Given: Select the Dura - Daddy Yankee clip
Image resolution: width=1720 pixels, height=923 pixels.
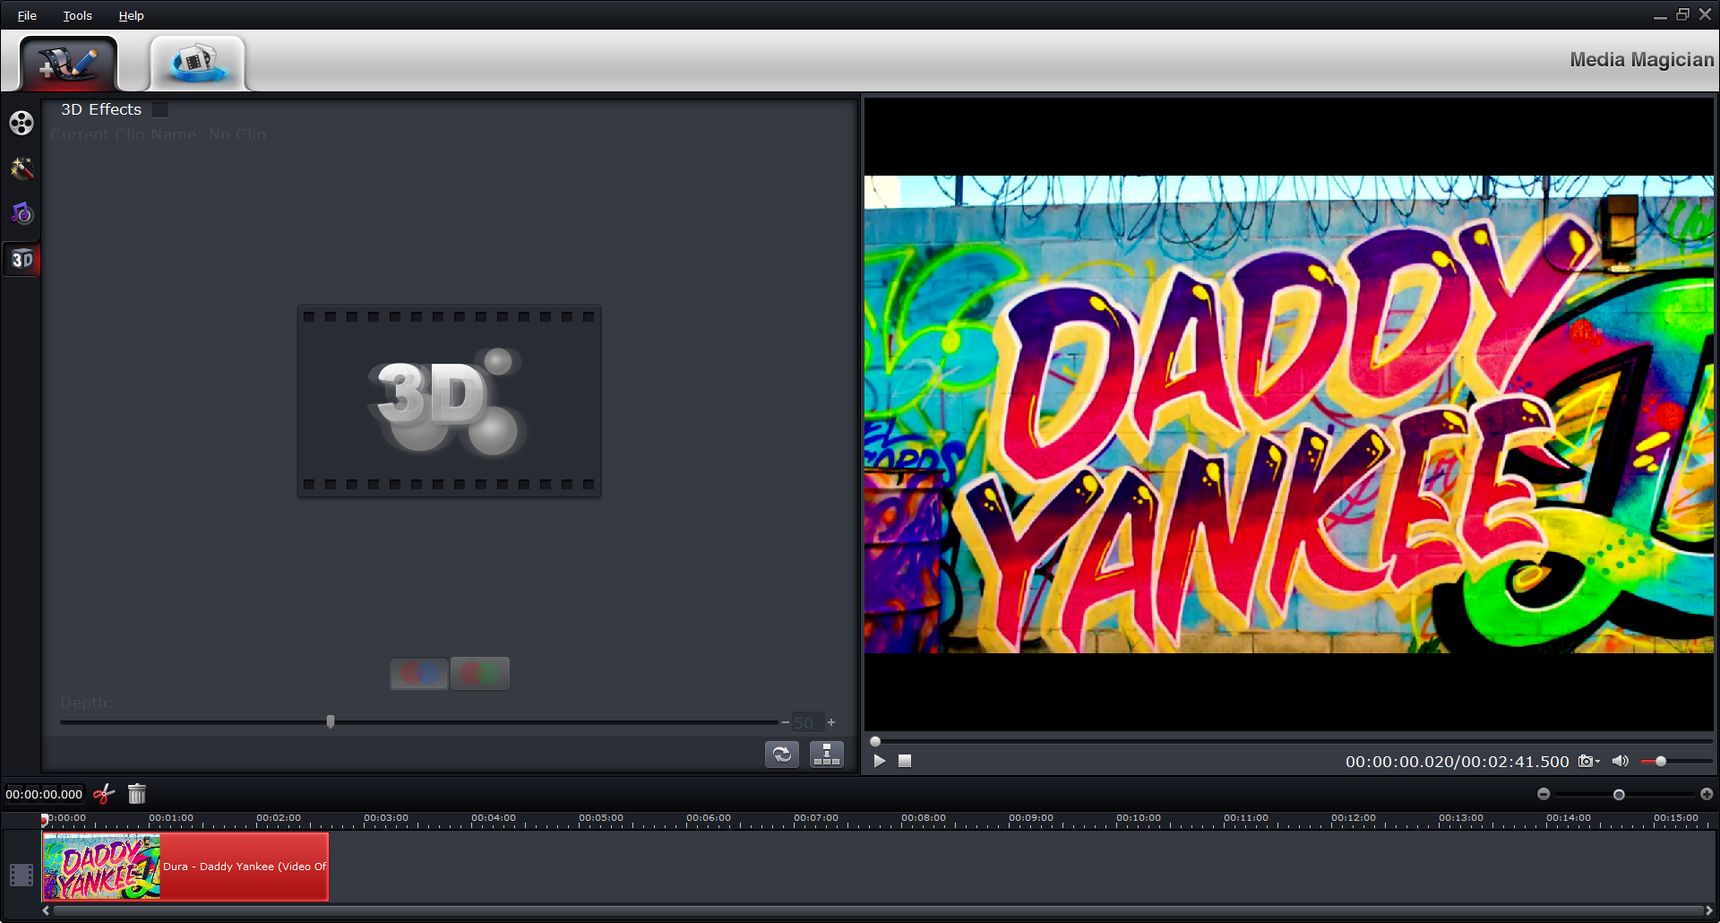Looking at the screenshot, I should click(185, 867).
